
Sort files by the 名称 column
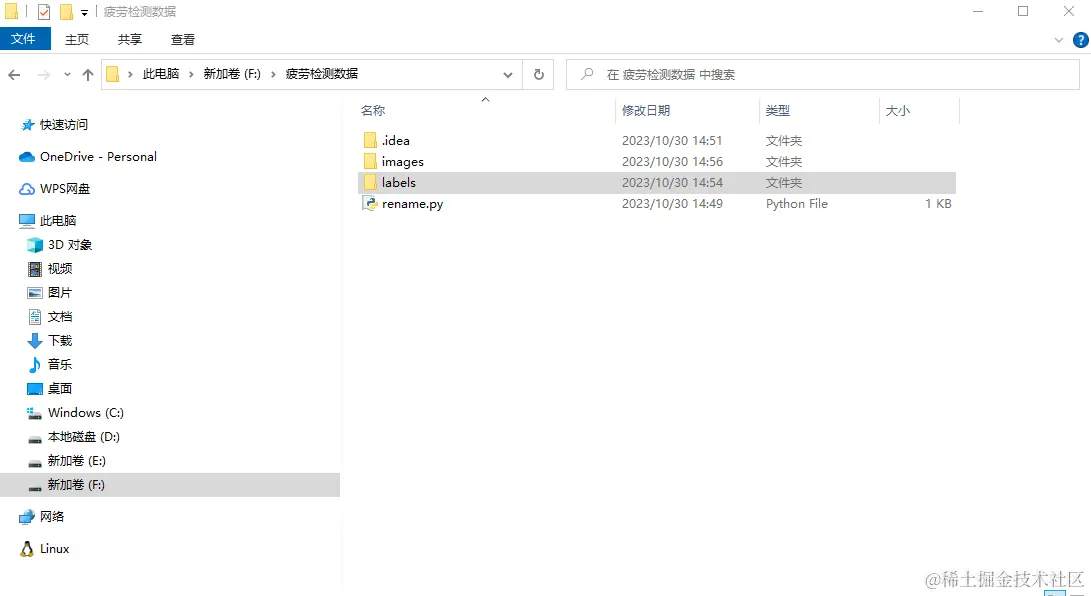(373, 111)
